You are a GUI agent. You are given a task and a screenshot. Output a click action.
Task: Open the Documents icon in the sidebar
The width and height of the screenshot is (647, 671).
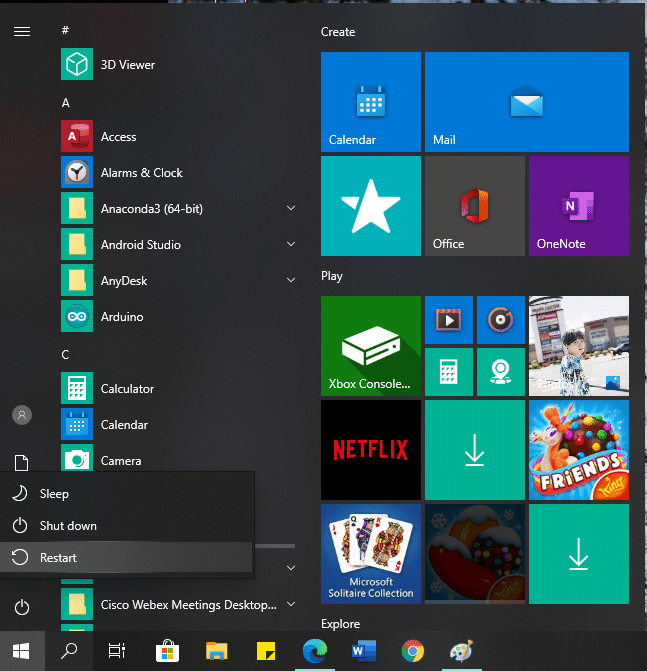click(x=22, y=463)
